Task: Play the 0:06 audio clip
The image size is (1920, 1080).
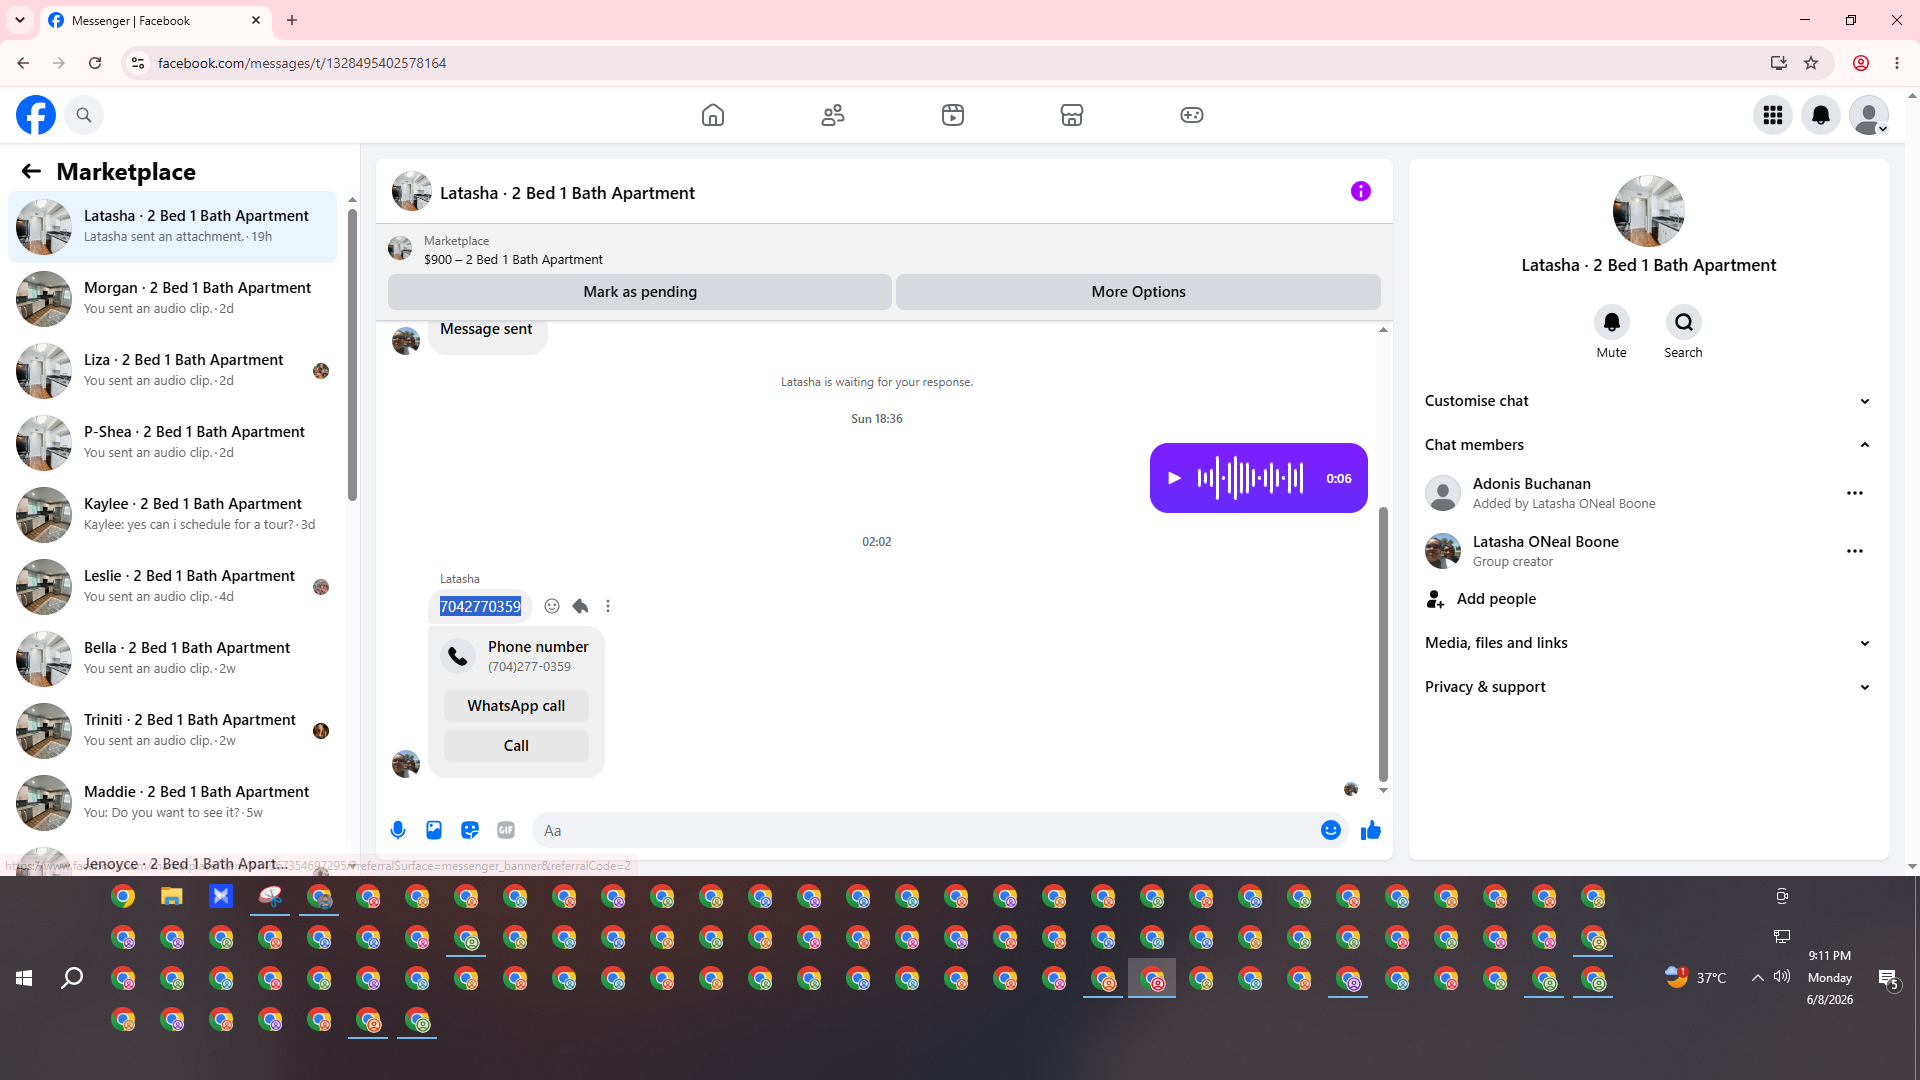Action: click(1175, 478)
